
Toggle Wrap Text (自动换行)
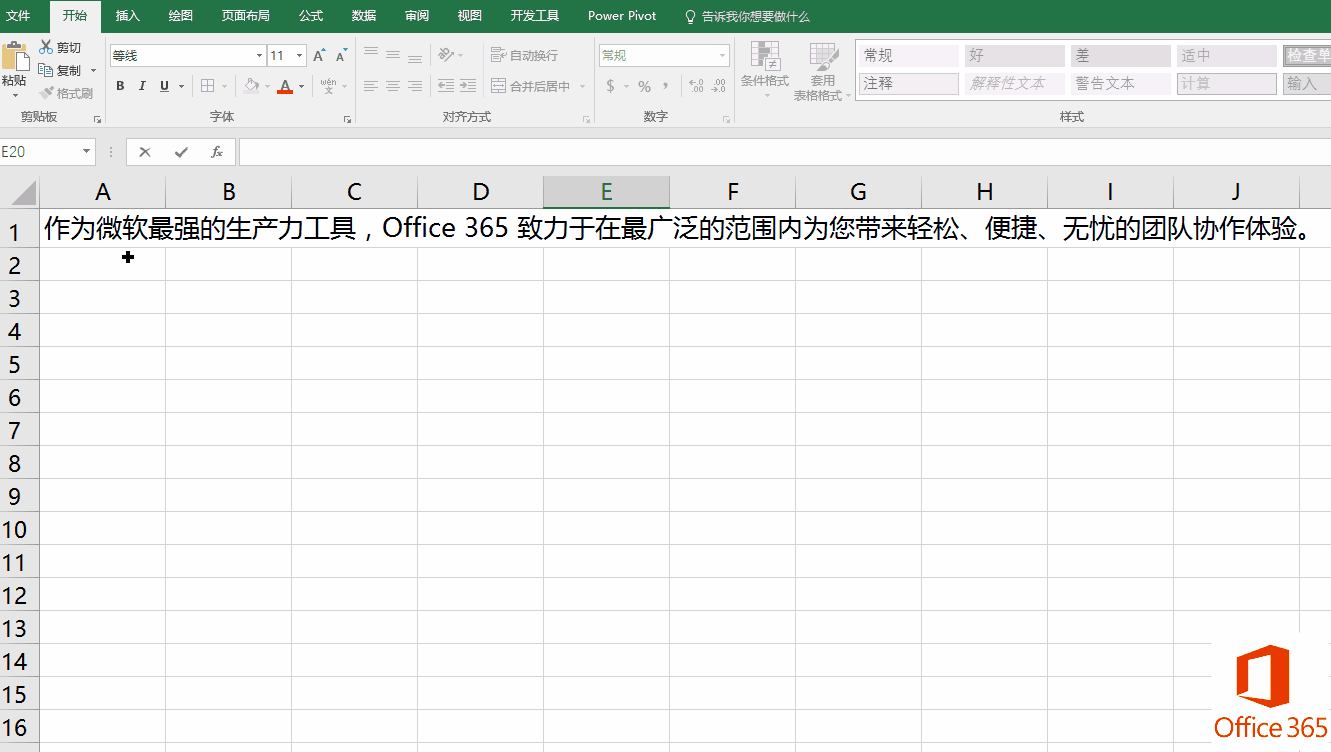(525, 56)
